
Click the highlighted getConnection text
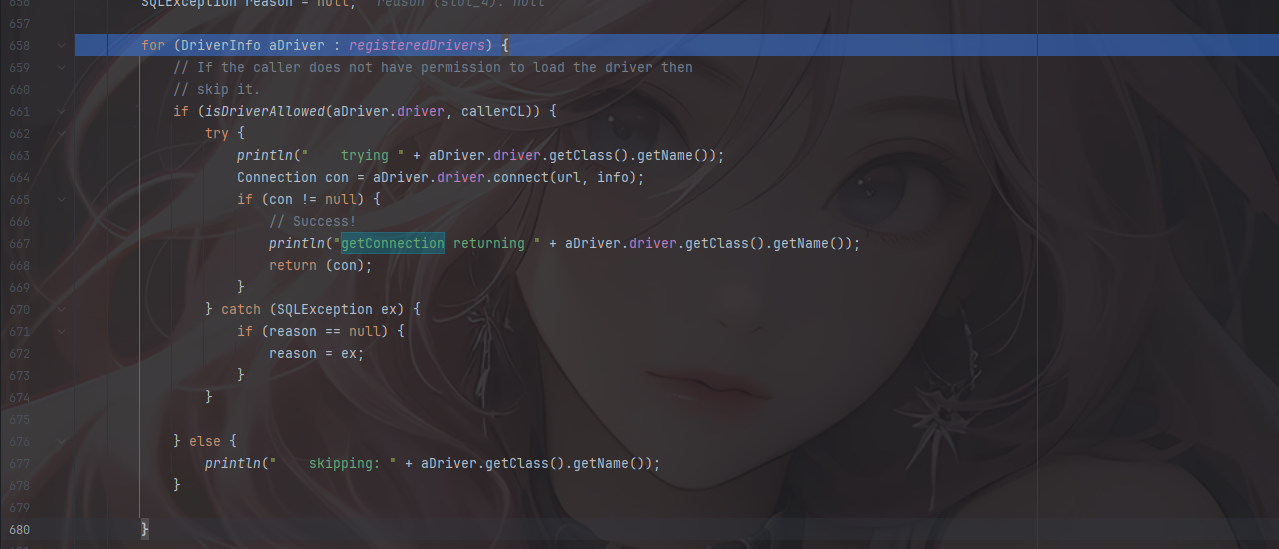(392, 244)
